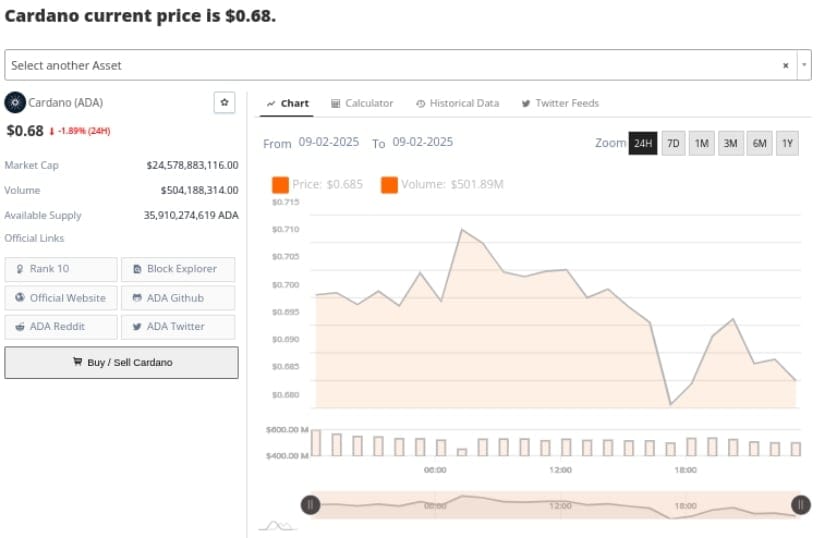This screenshot has height=538, width=825.
Task: Select the 24H zoom range
Action: click(643, 143)
